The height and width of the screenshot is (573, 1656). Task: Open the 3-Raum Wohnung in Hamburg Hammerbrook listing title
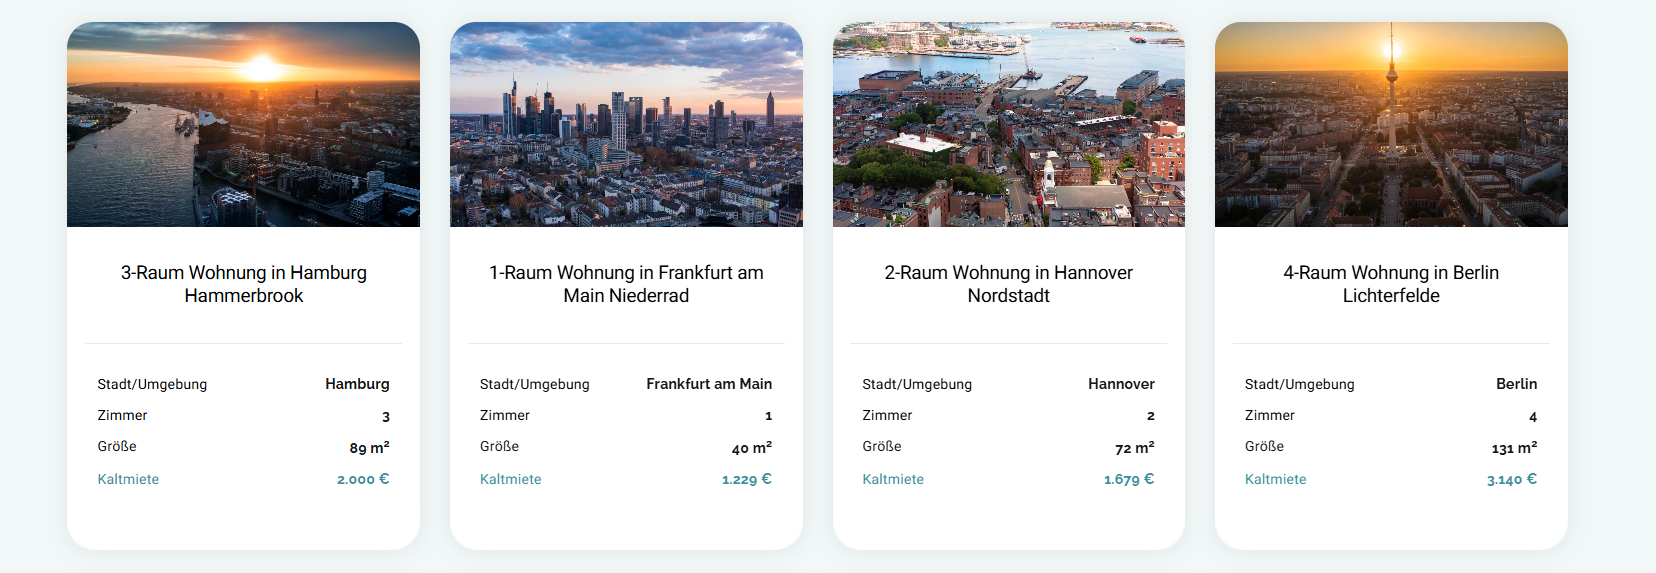tap(243, 284)
